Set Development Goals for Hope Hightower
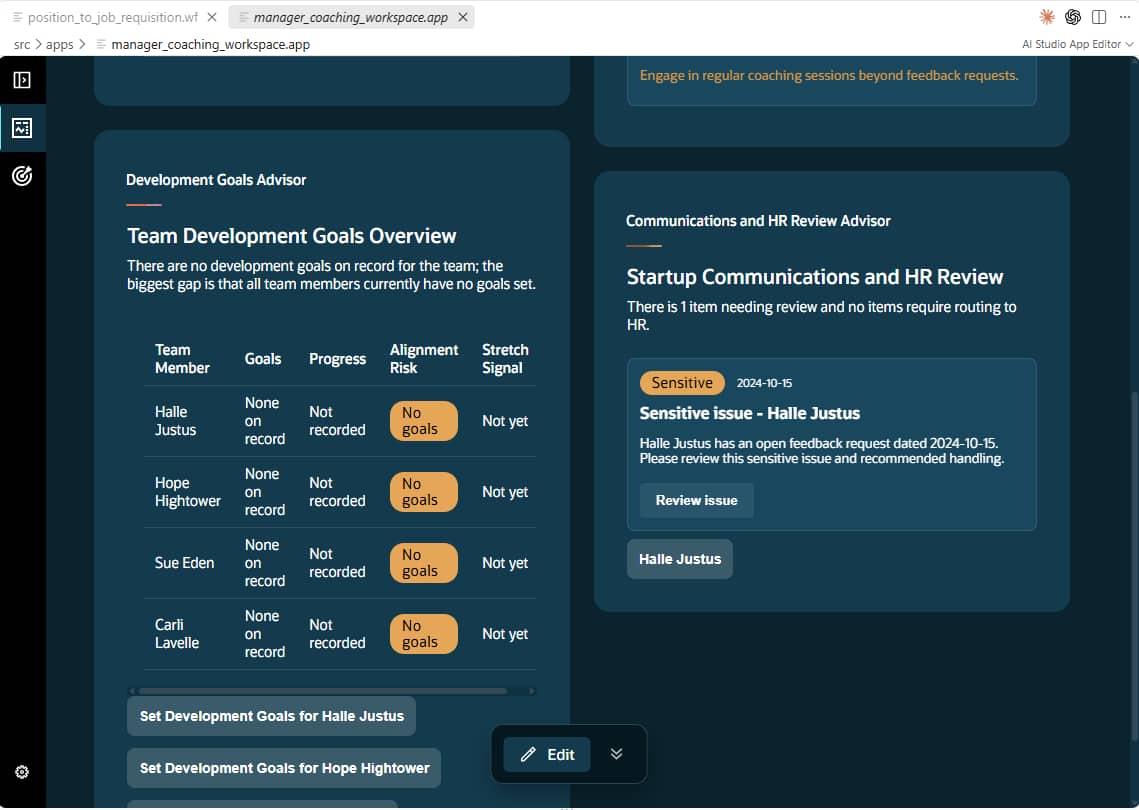 [284, 769]
